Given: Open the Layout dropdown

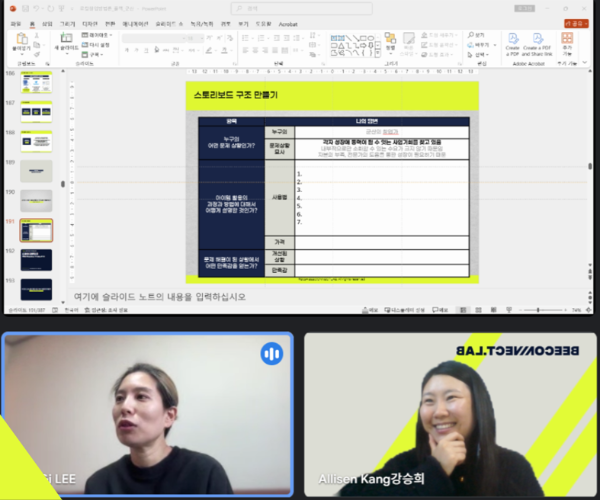Looking at the screenshot, I should (x=97, y=35).
